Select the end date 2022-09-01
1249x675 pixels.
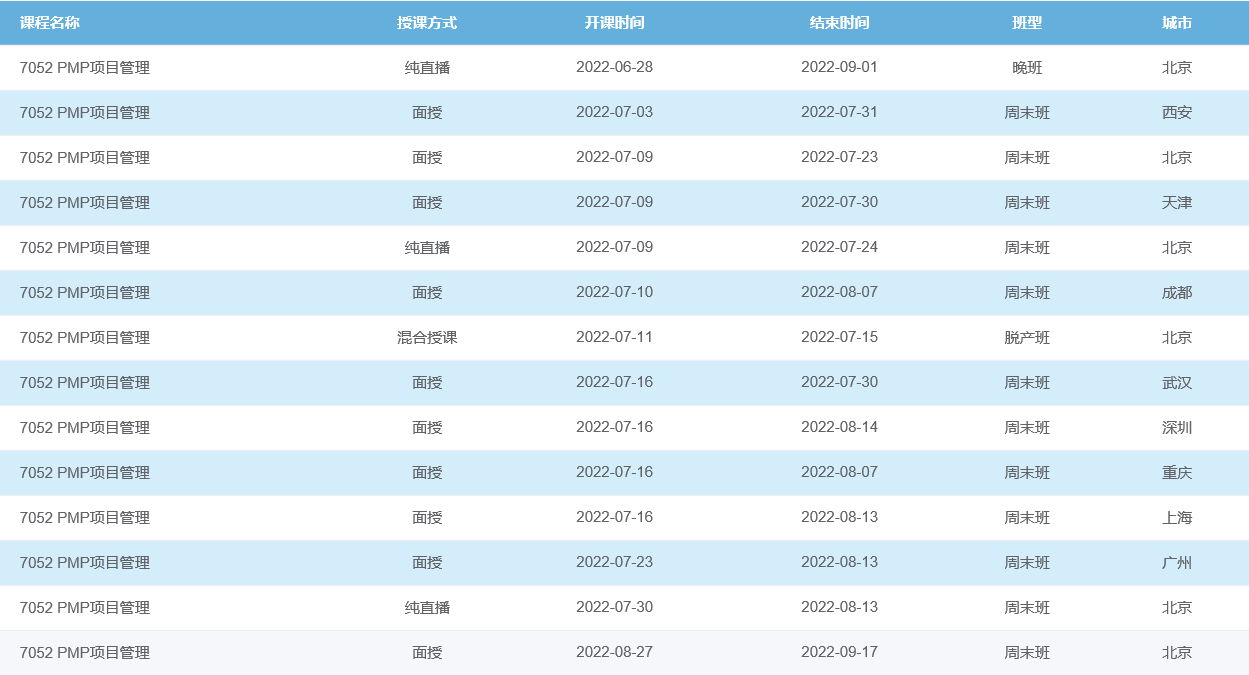tap(839, 67)
